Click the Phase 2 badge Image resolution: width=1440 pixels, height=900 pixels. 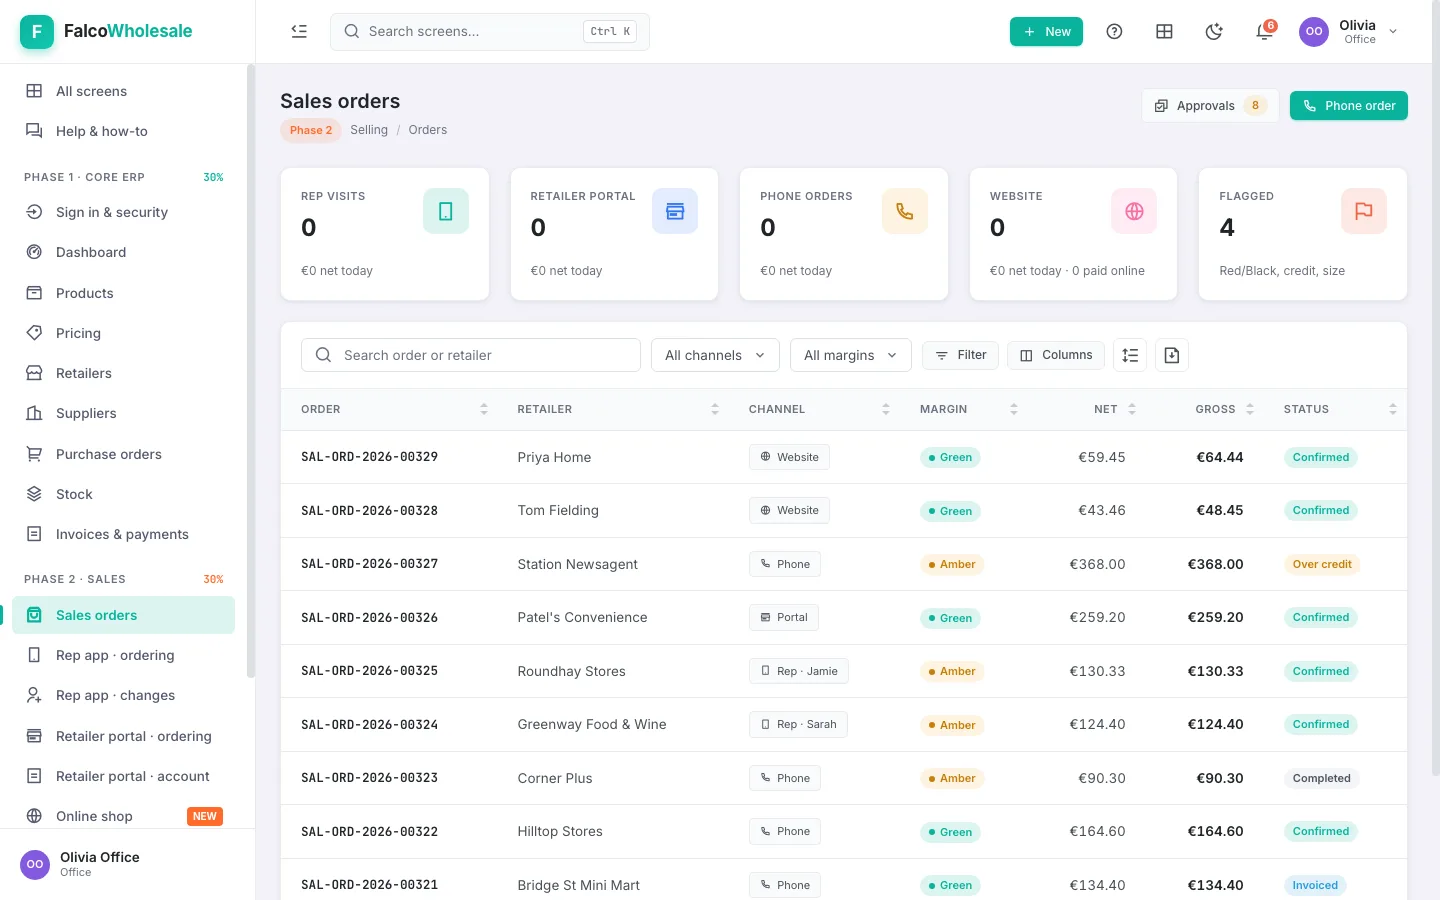point(311,130)
